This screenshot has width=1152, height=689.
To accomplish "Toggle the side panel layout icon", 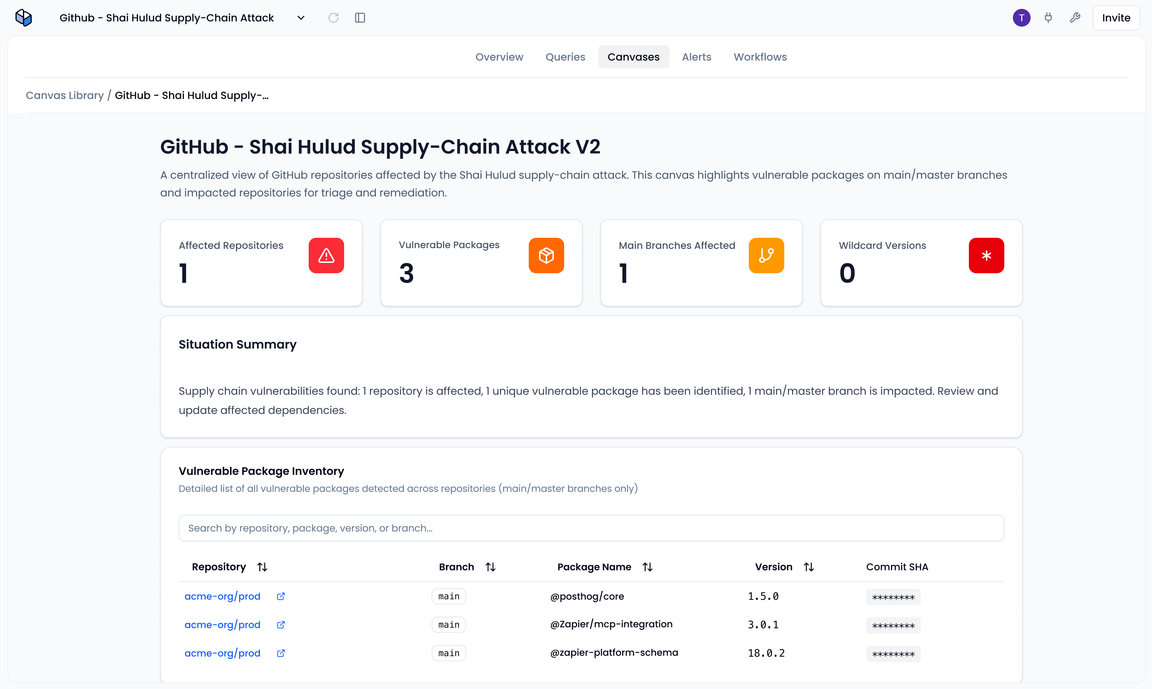I will [x=360, y=17].
